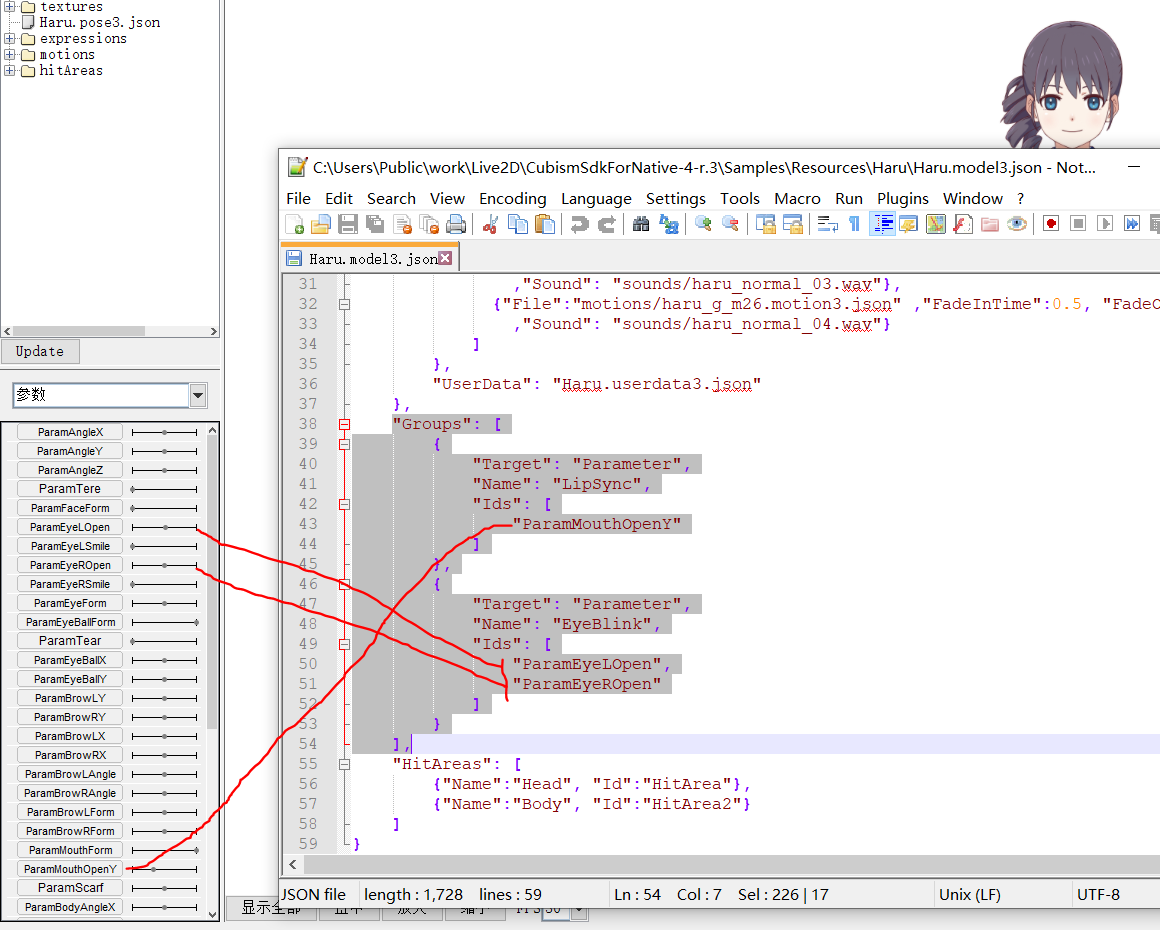Image resolution: width=1160 pixels, height=930 pixels.
Task: Click the Zoom In magnifier icon
Action: (704, 224)
